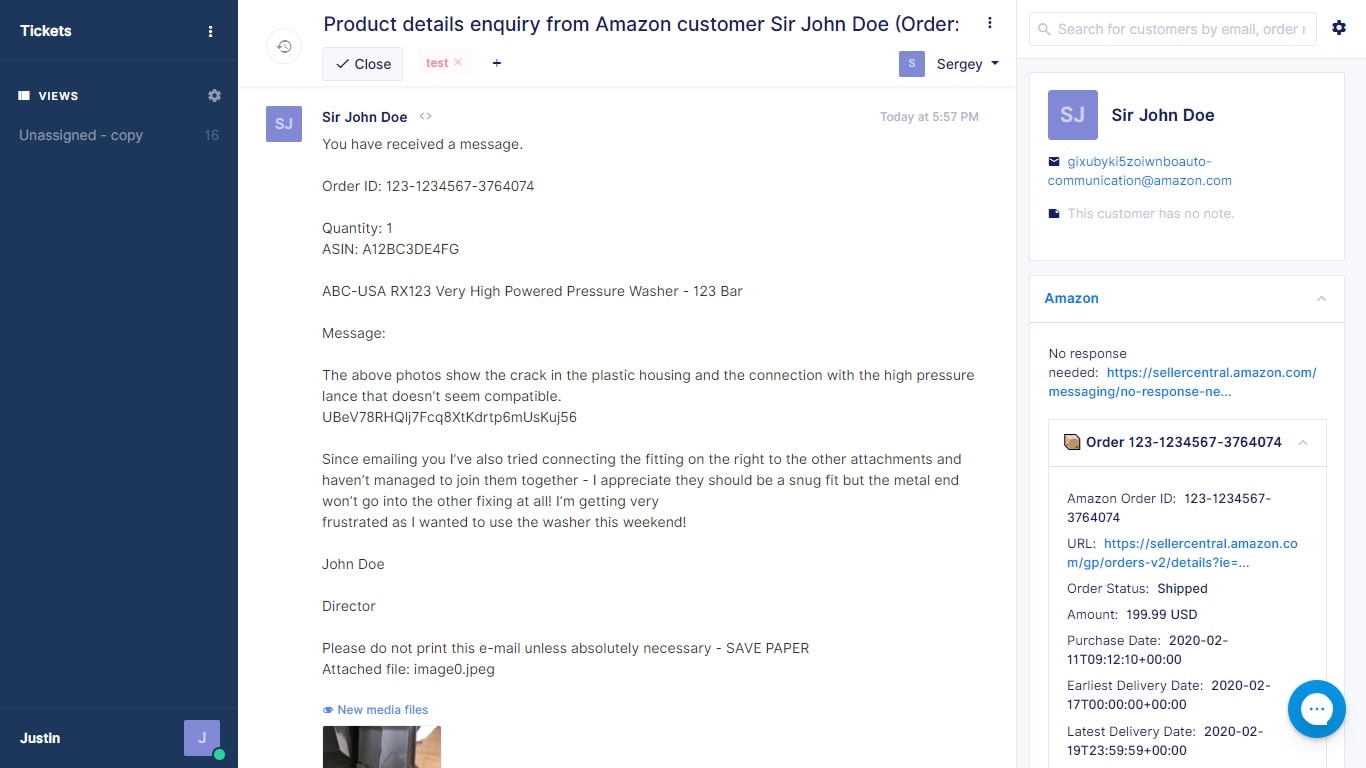Open the views settings gear in sidebar
1366x768 pixels.
click(x=215, y=96)
